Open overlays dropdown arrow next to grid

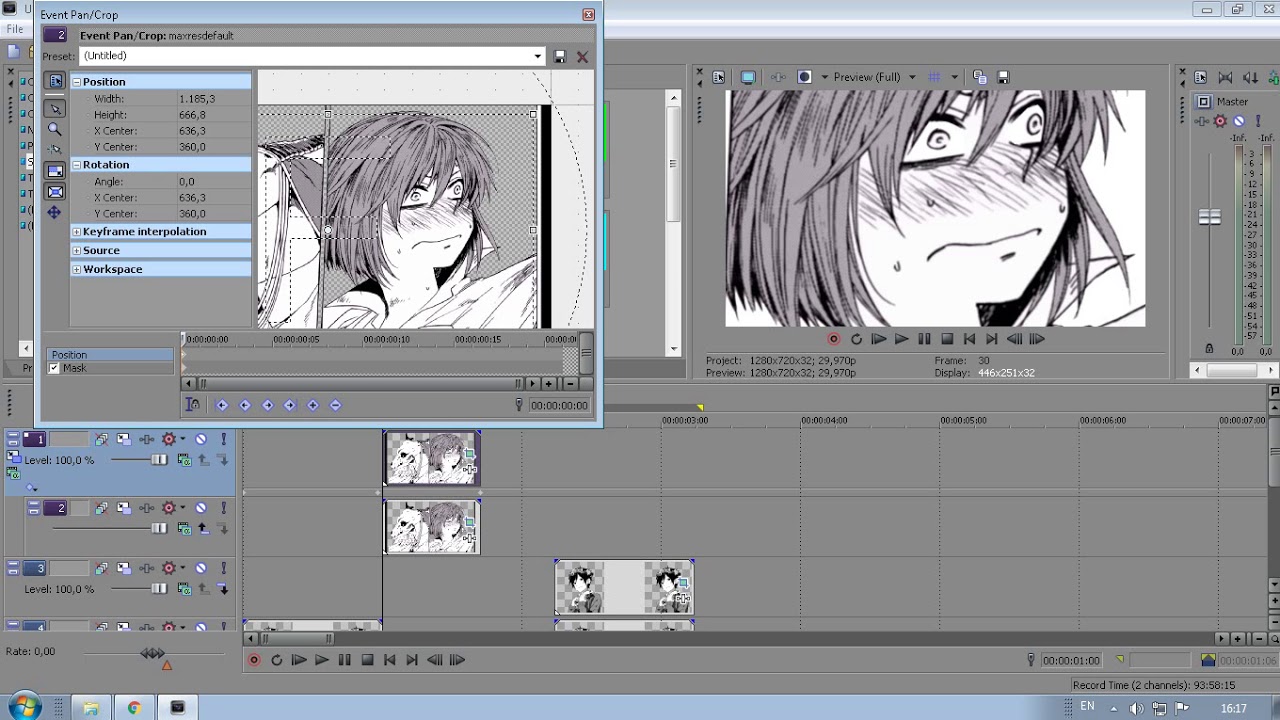pos(955,77)
